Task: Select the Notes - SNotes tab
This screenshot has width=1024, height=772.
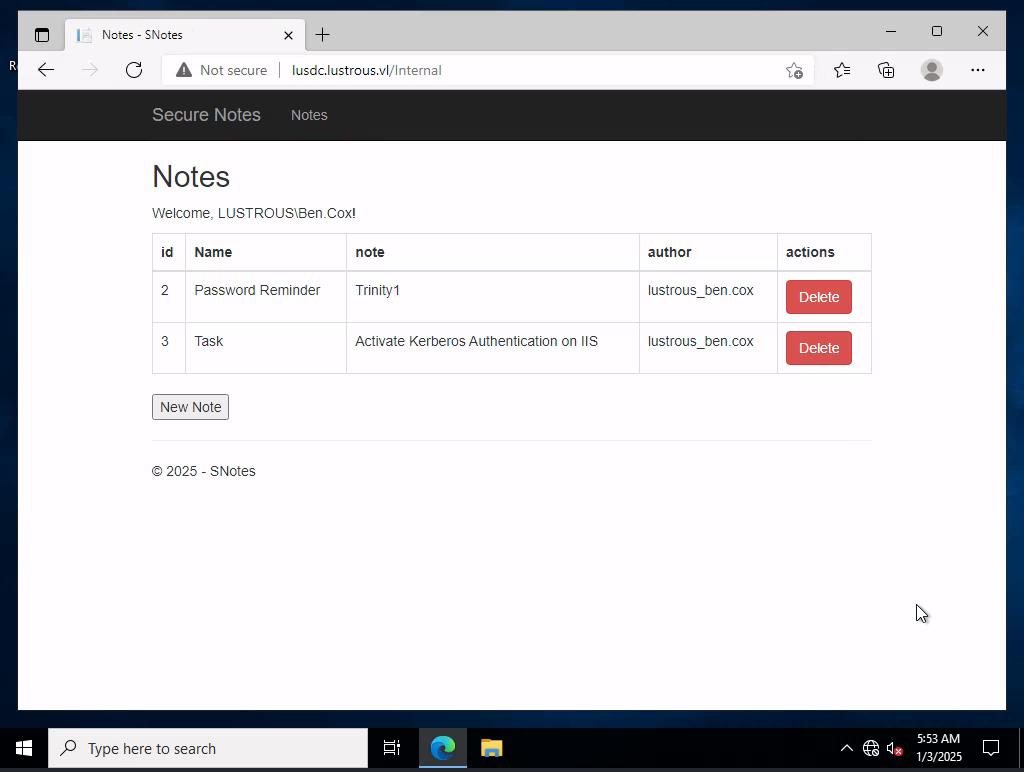Action: click(x=170, y=35)
